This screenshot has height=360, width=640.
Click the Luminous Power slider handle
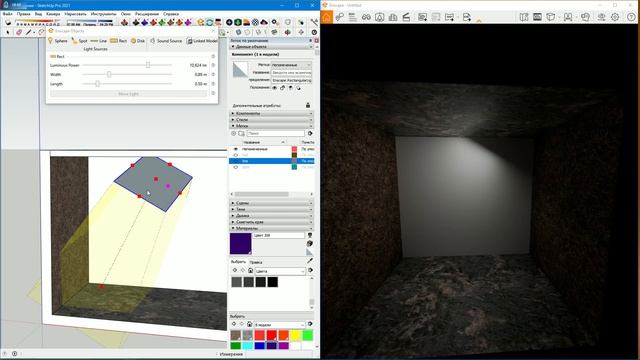(148, 65)
